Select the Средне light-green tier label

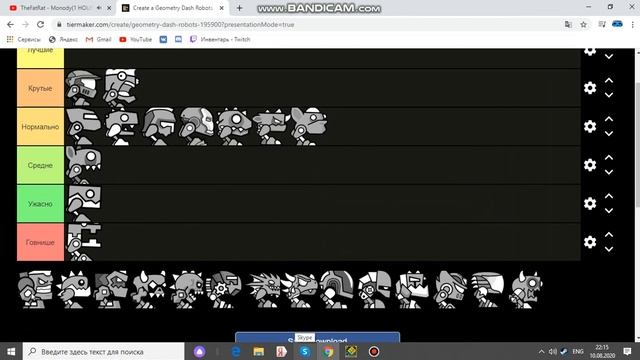click(x=40, y=165)
